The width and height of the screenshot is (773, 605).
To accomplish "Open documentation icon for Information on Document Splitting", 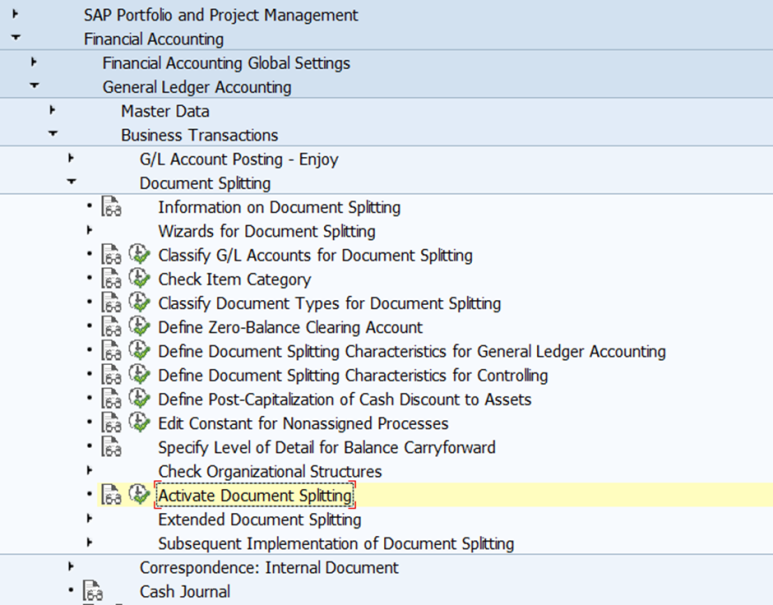I will (x=111, y=207).
